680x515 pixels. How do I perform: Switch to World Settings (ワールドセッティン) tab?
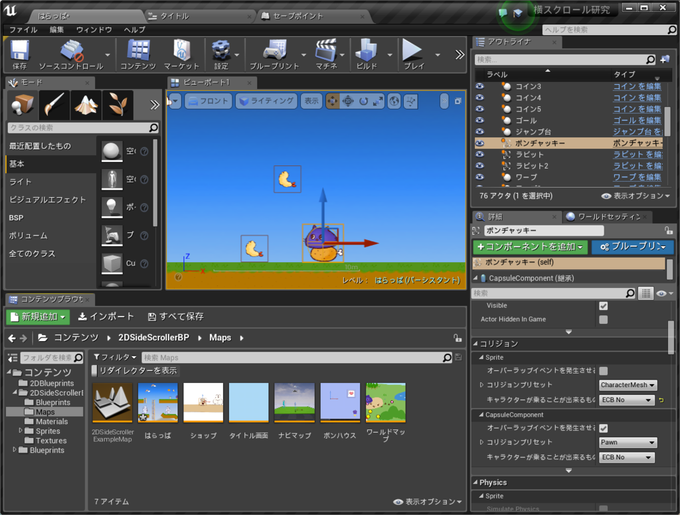(x=608, y=217)
